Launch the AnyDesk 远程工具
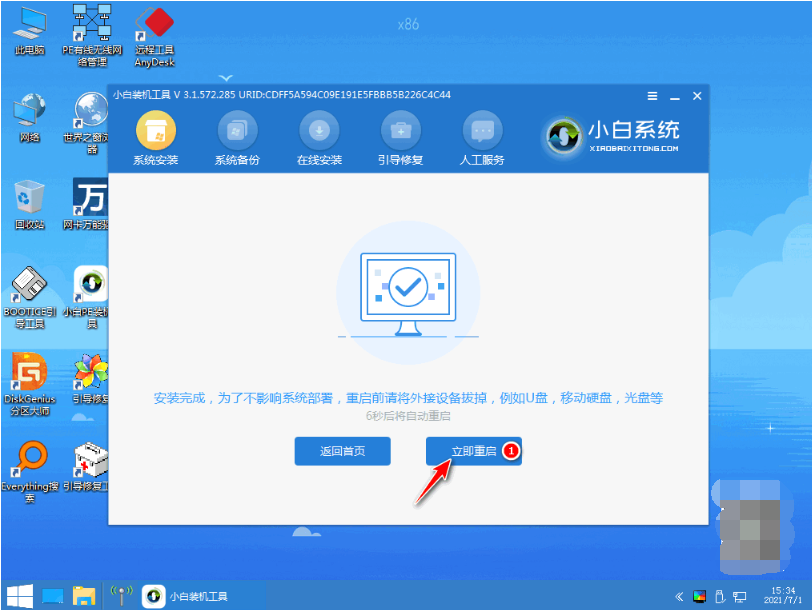Image resolution: width=812 pixels, height=610 pixels. [155, 25]
